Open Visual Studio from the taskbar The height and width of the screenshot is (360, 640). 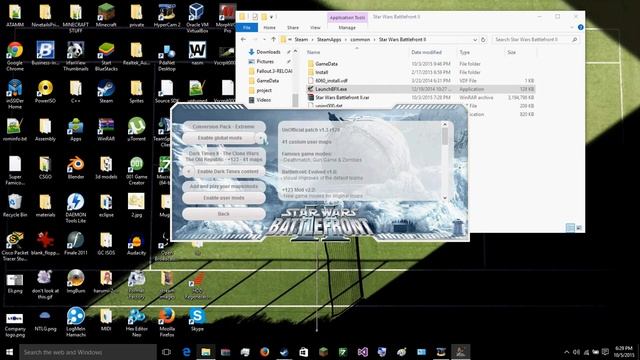[362, 352]
